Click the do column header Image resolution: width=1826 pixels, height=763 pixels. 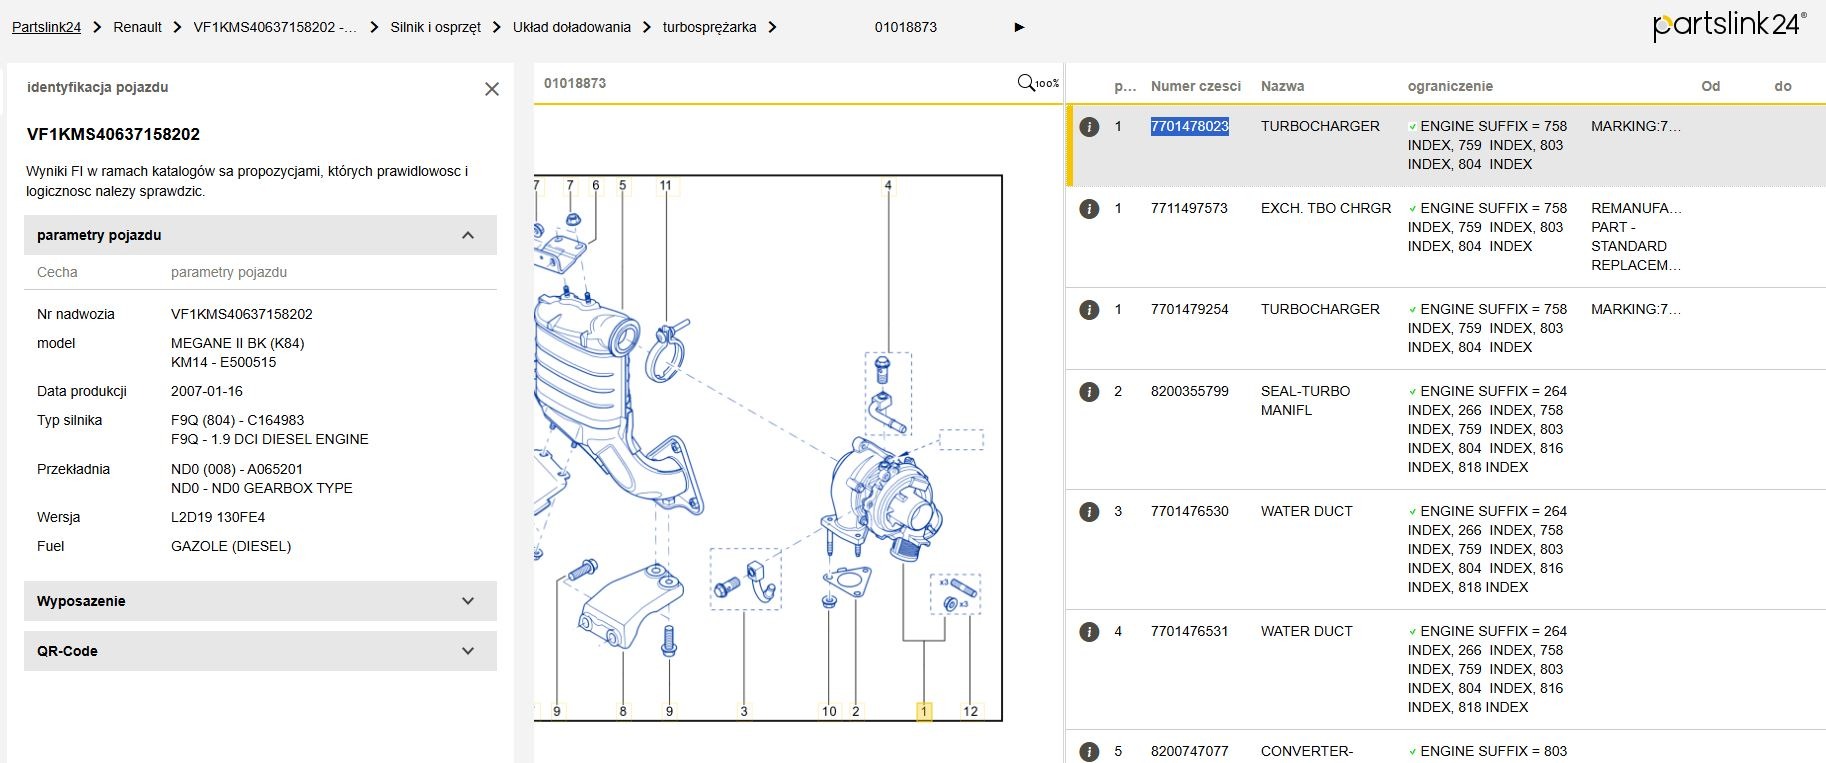[1783, 86]
